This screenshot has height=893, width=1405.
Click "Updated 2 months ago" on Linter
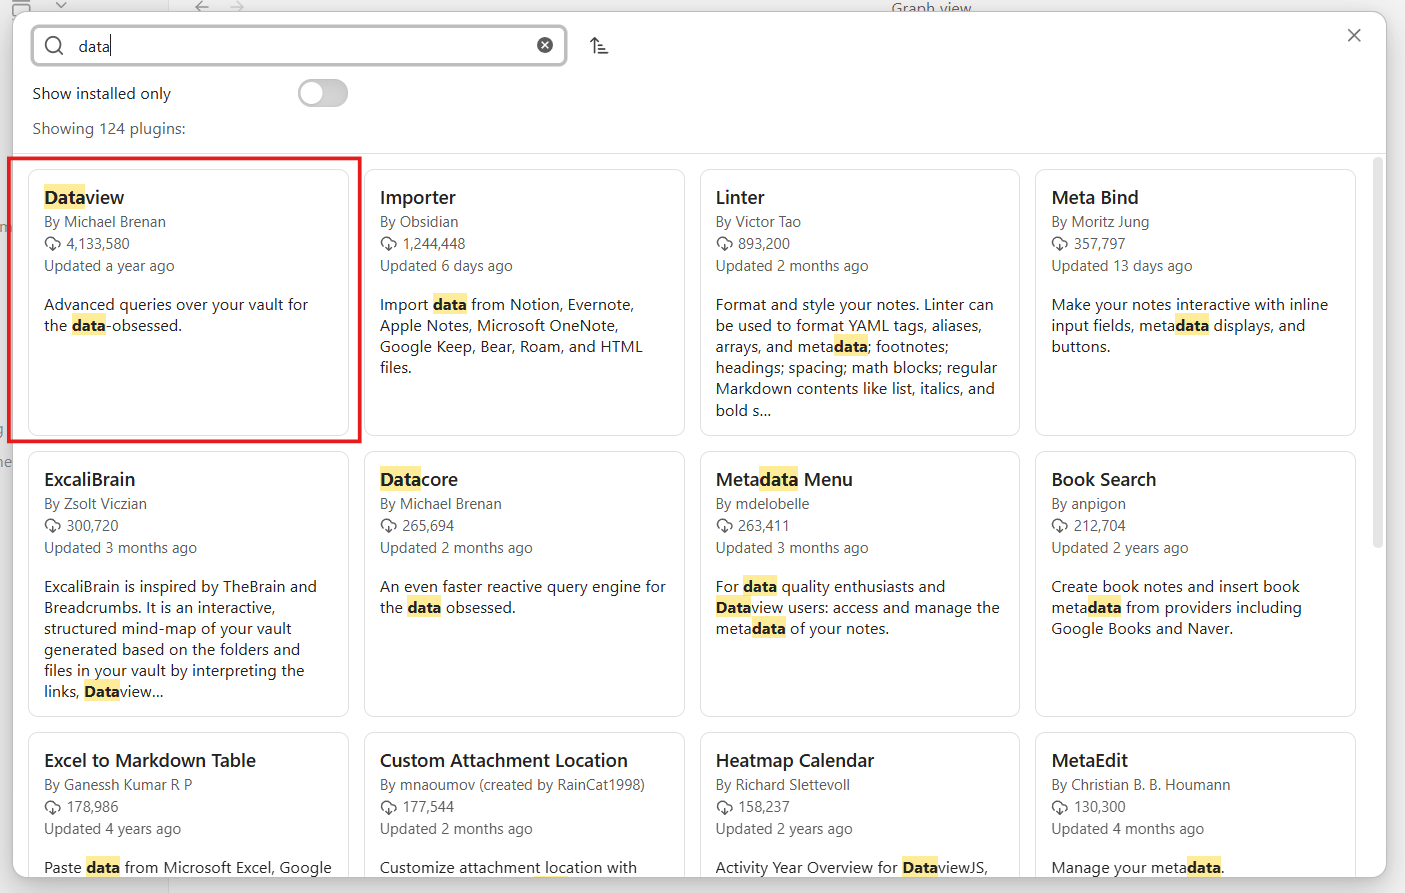point(792,266)
